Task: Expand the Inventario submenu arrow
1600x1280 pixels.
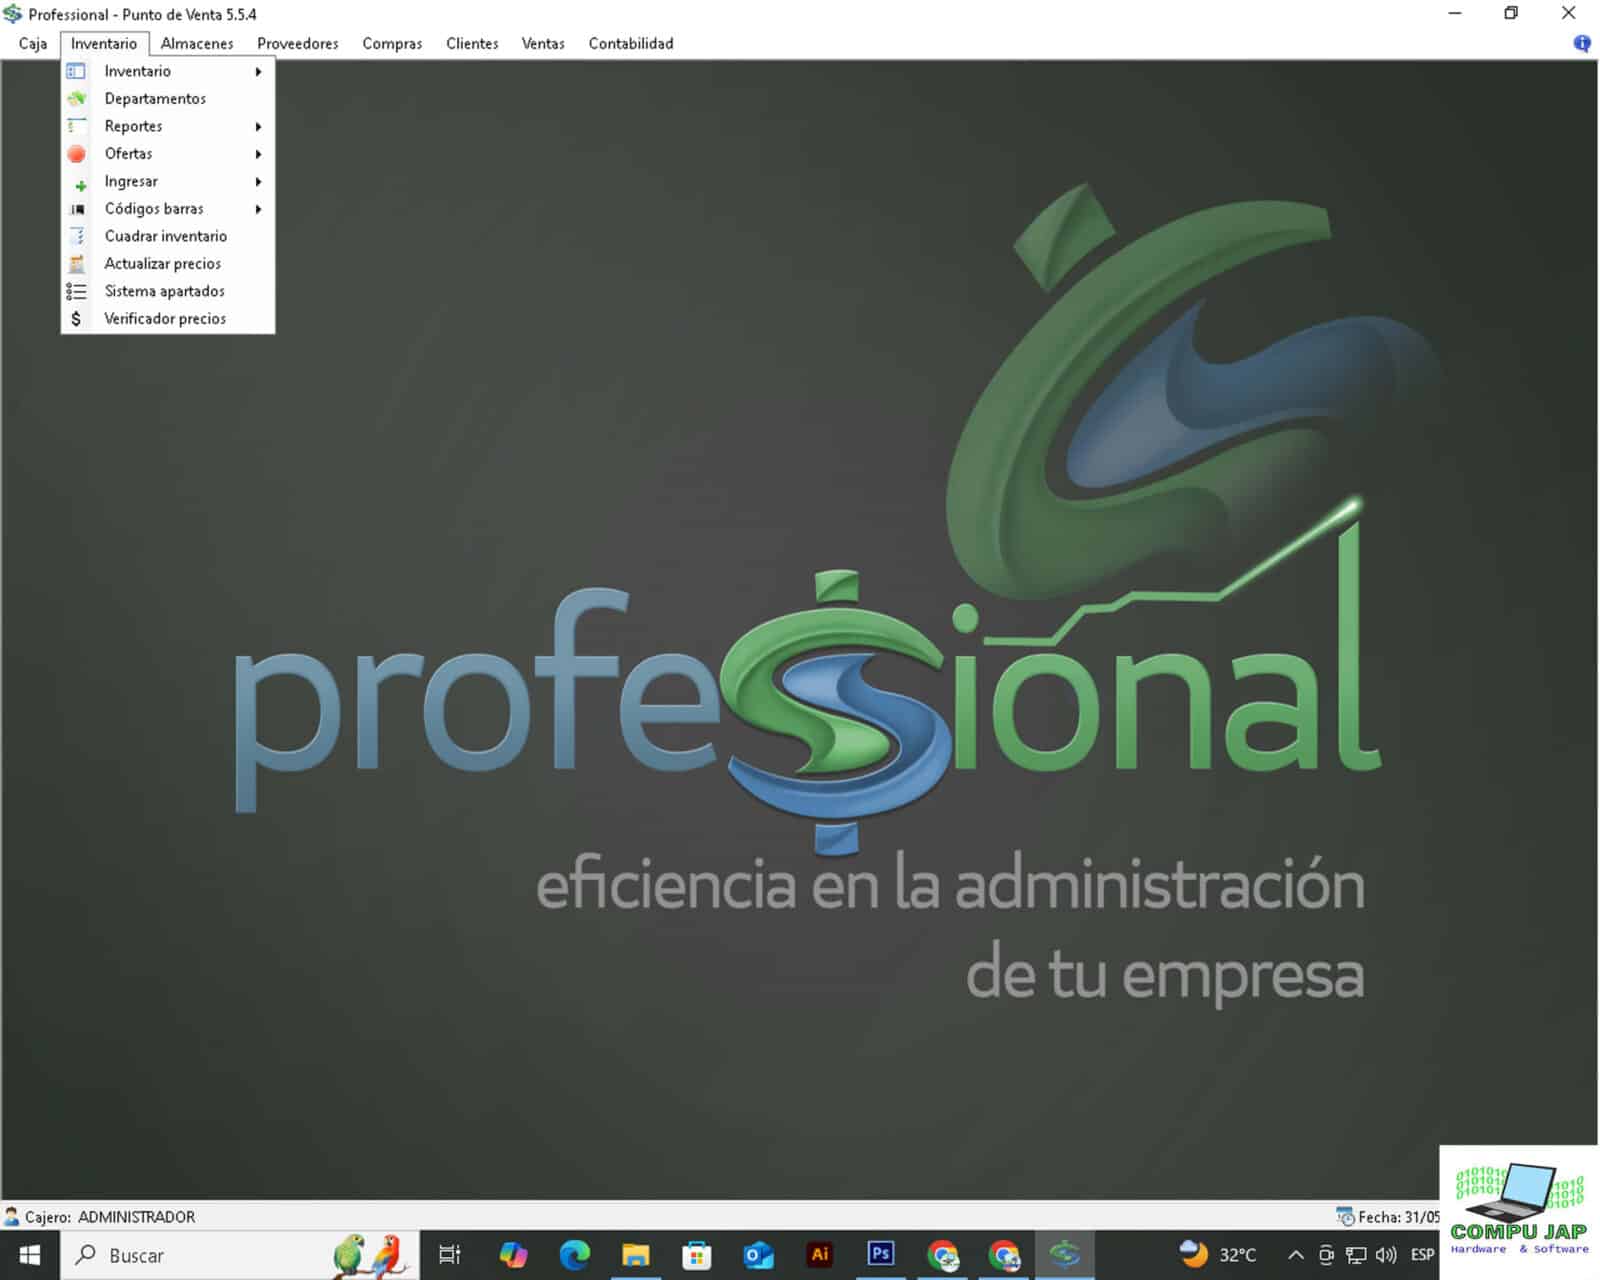Action: (x=258, y=71)
